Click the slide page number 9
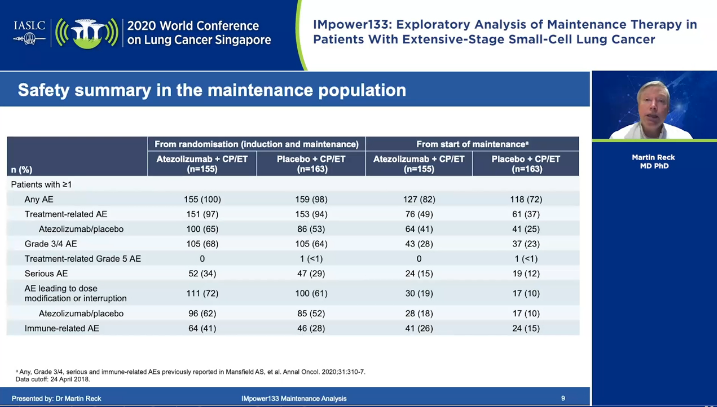The width and height of the screenshot is (717, 407). click(x=563, y=398)
